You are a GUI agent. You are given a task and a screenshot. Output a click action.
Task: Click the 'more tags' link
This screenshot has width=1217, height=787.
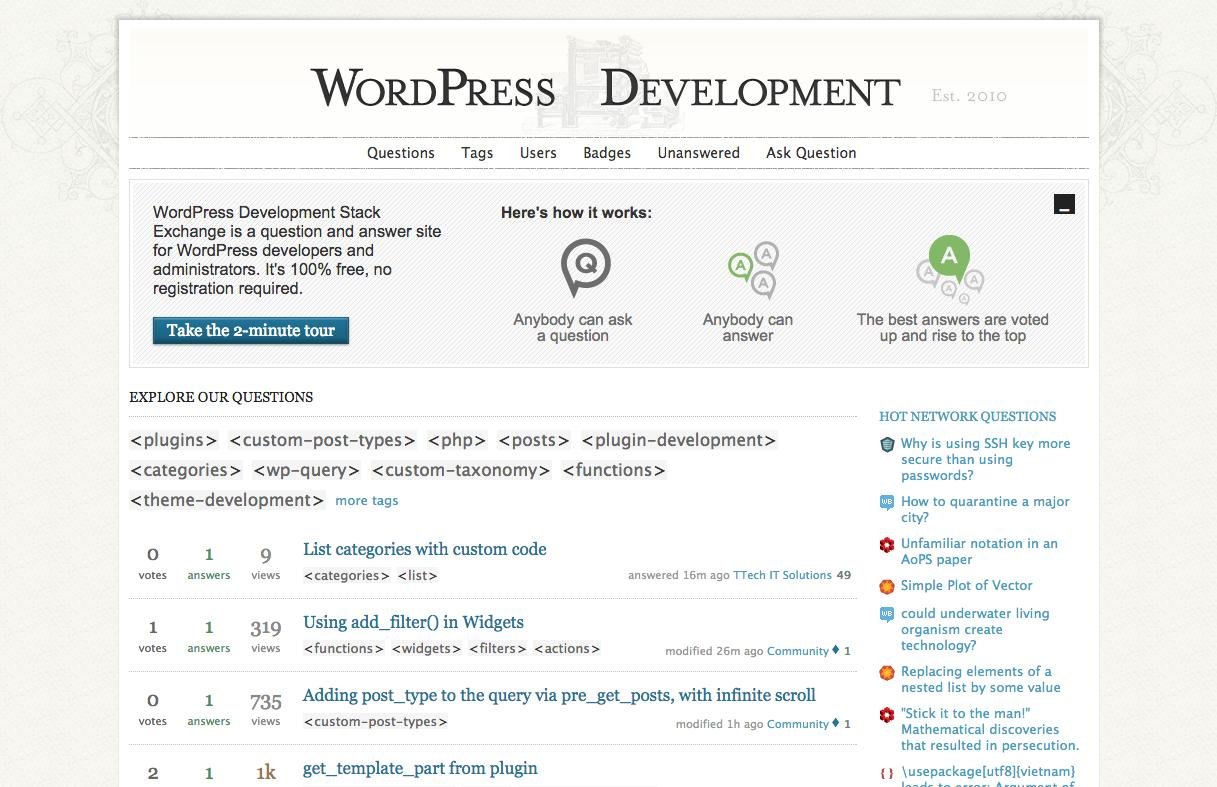[366, 501]
